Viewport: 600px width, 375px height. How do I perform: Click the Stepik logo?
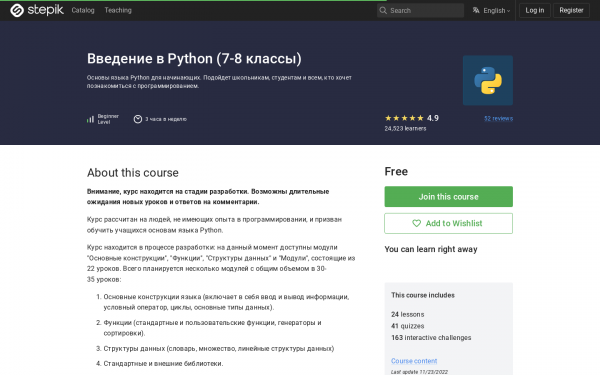[37, 10]
